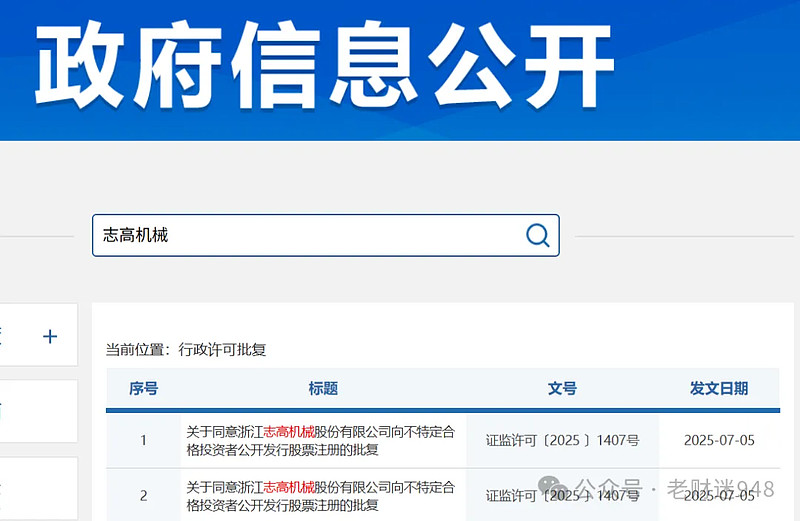Focus the search box containing 志高机械
Screen dimensions: 800x521
(x=326, y=235)
